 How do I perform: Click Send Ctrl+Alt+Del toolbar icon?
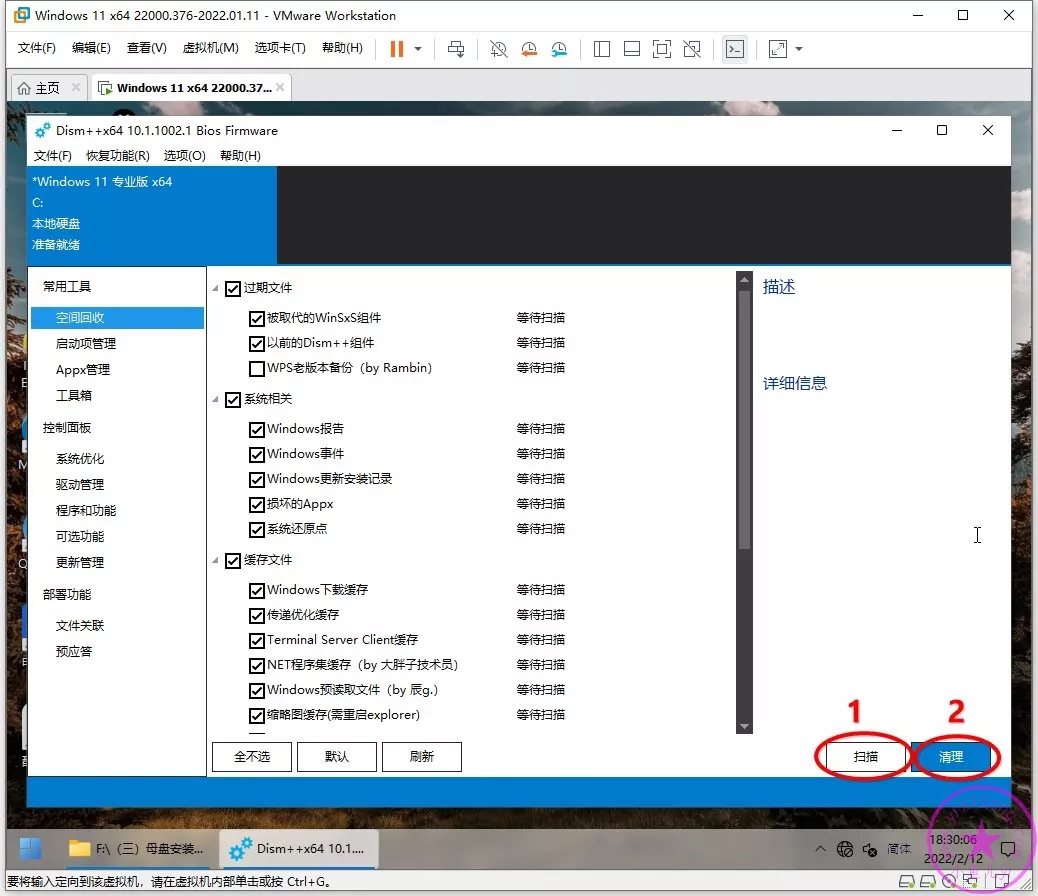[456, 49]
